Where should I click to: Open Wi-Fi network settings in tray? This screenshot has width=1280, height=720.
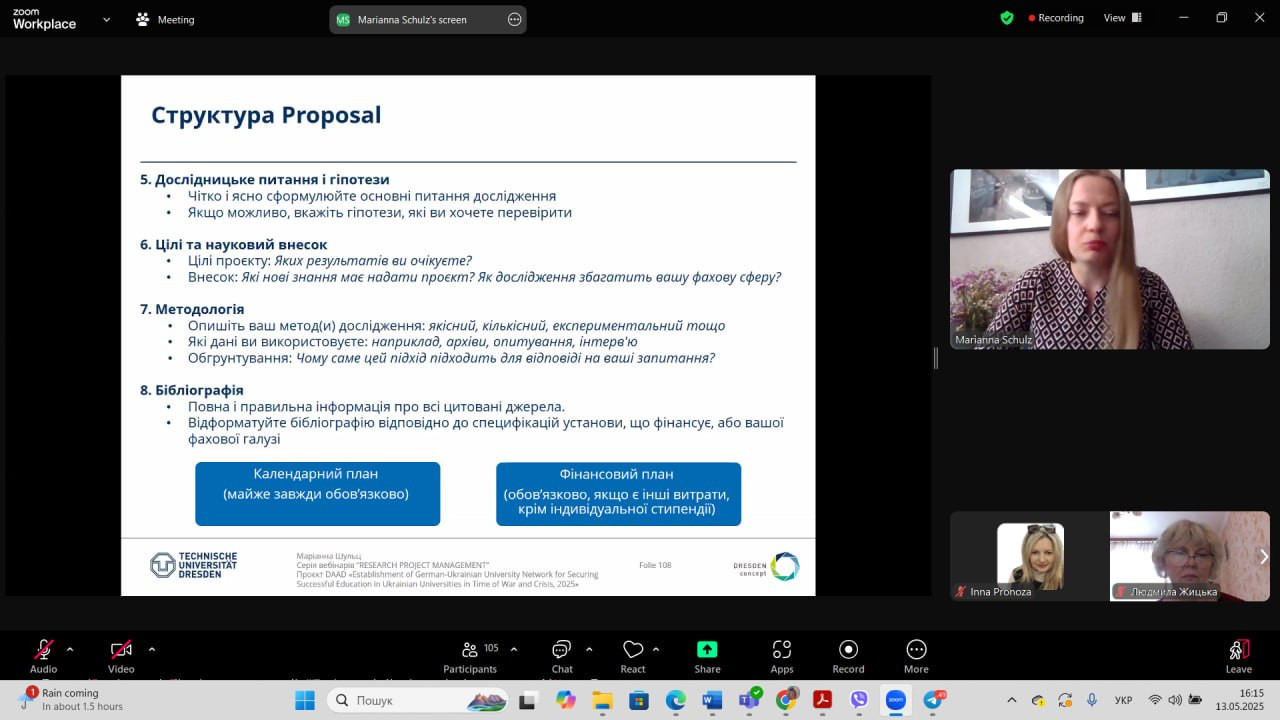[x=1155, y=700]
